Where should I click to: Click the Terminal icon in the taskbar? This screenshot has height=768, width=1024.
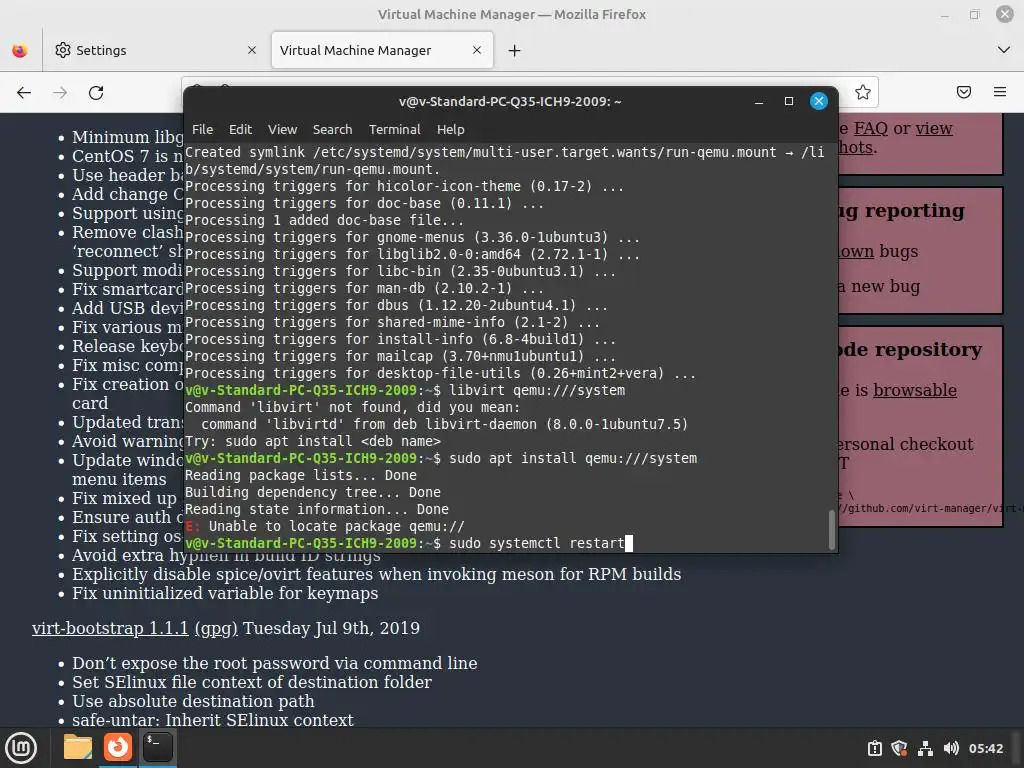157,747
